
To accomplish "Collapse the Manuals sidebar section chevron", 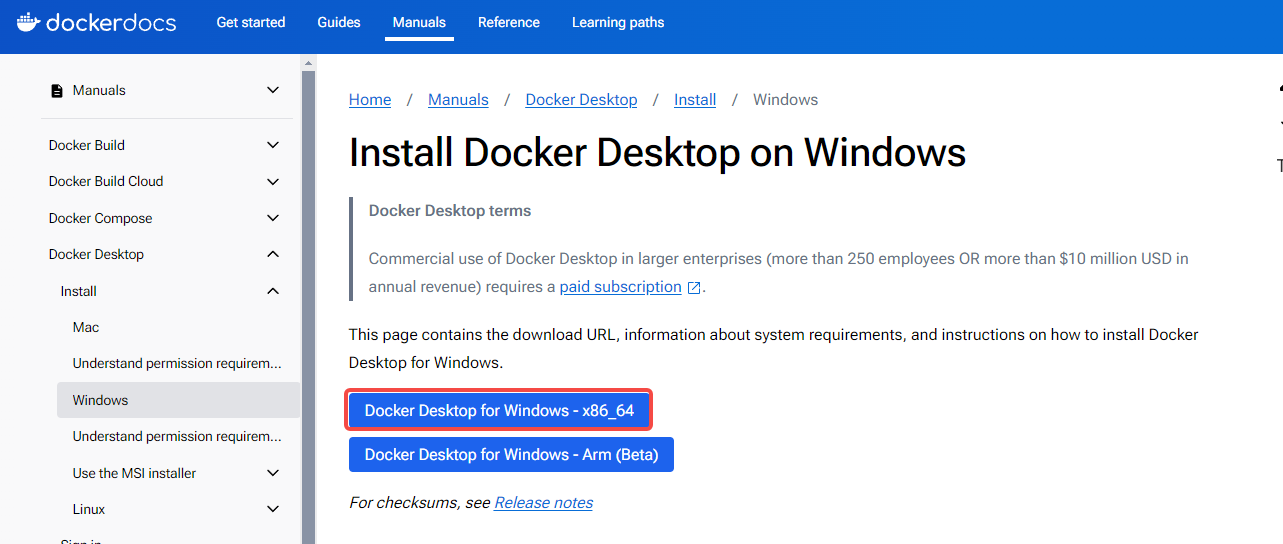I will pyautogui.click(x=273, y=90).
